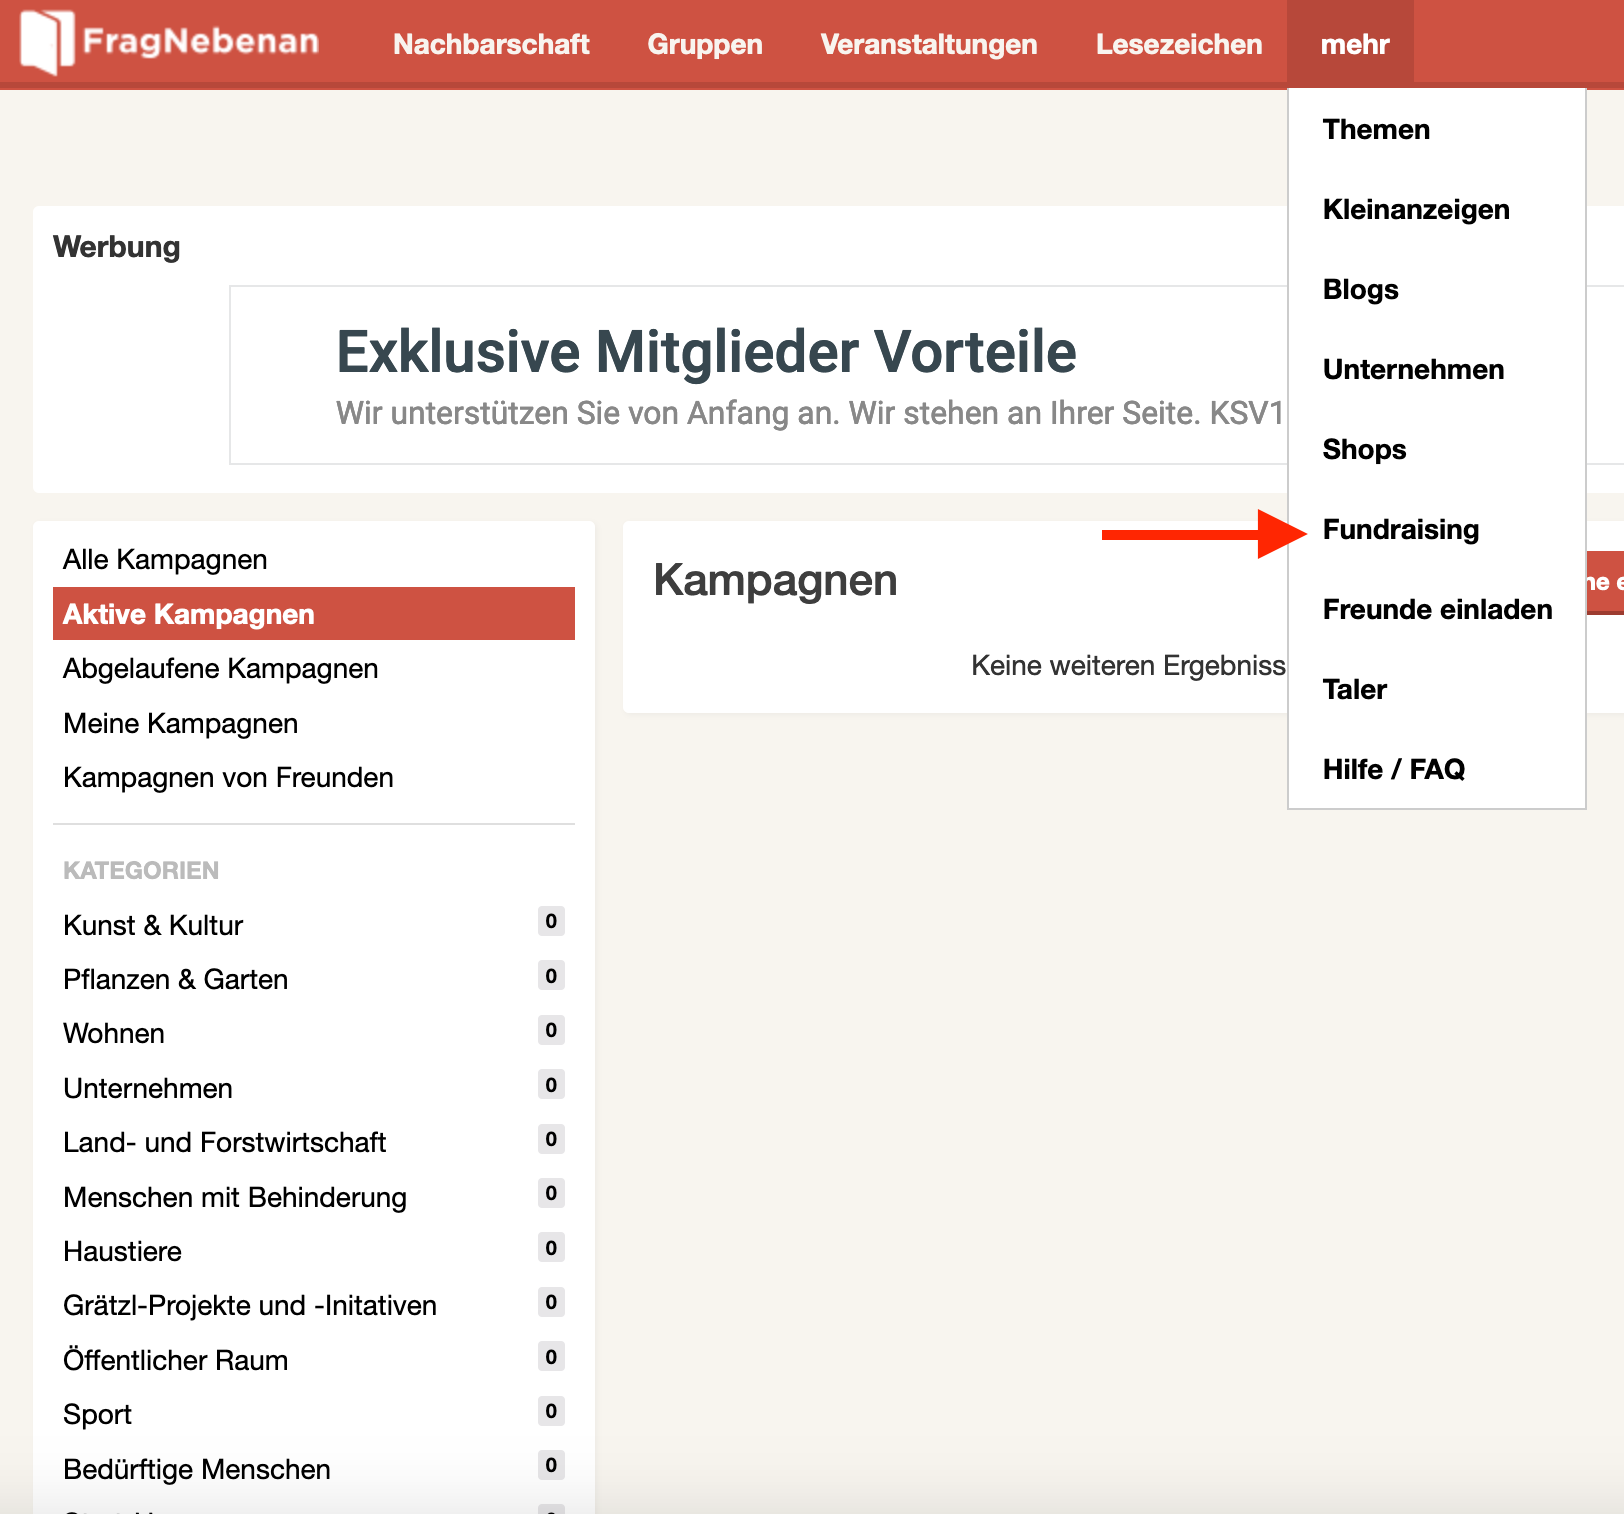Open the Lesezeichen page

pyautogui.click(x=1178, y=44)
